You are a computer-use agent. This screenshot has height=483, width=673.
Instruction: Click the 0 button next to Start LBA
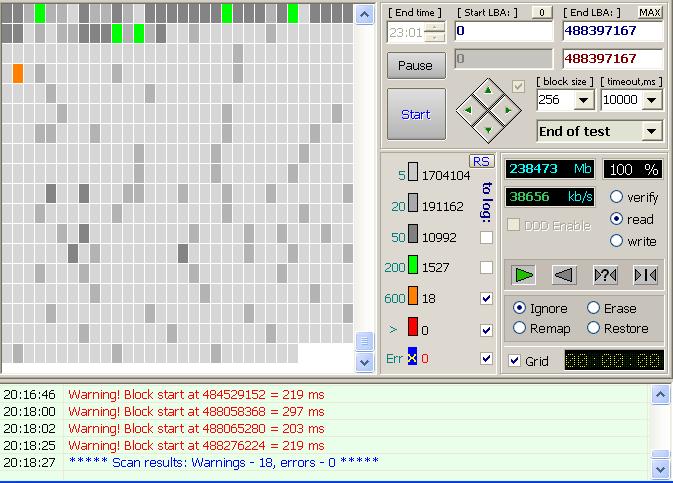(542, 12)
